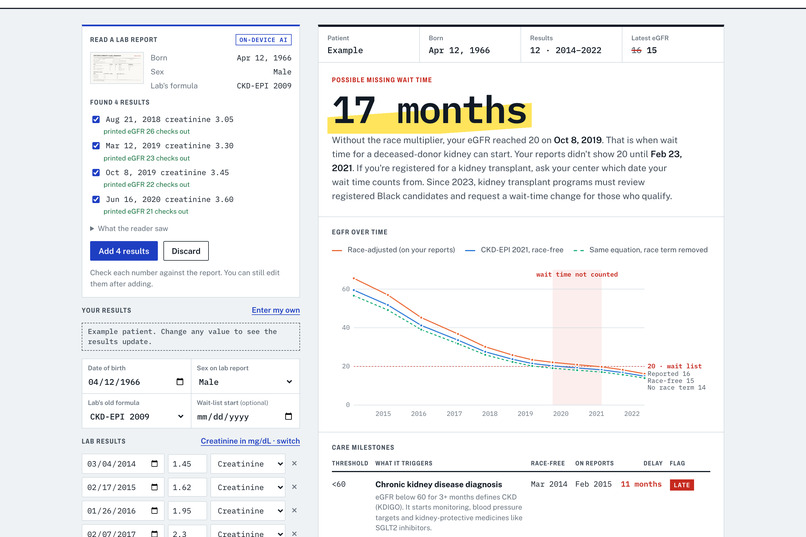The height and width of the screenshot is (537, 806).
Task: Open calendar icon for 03/04/2014 result
Action: pyautogui.click(x=154, y=464)
